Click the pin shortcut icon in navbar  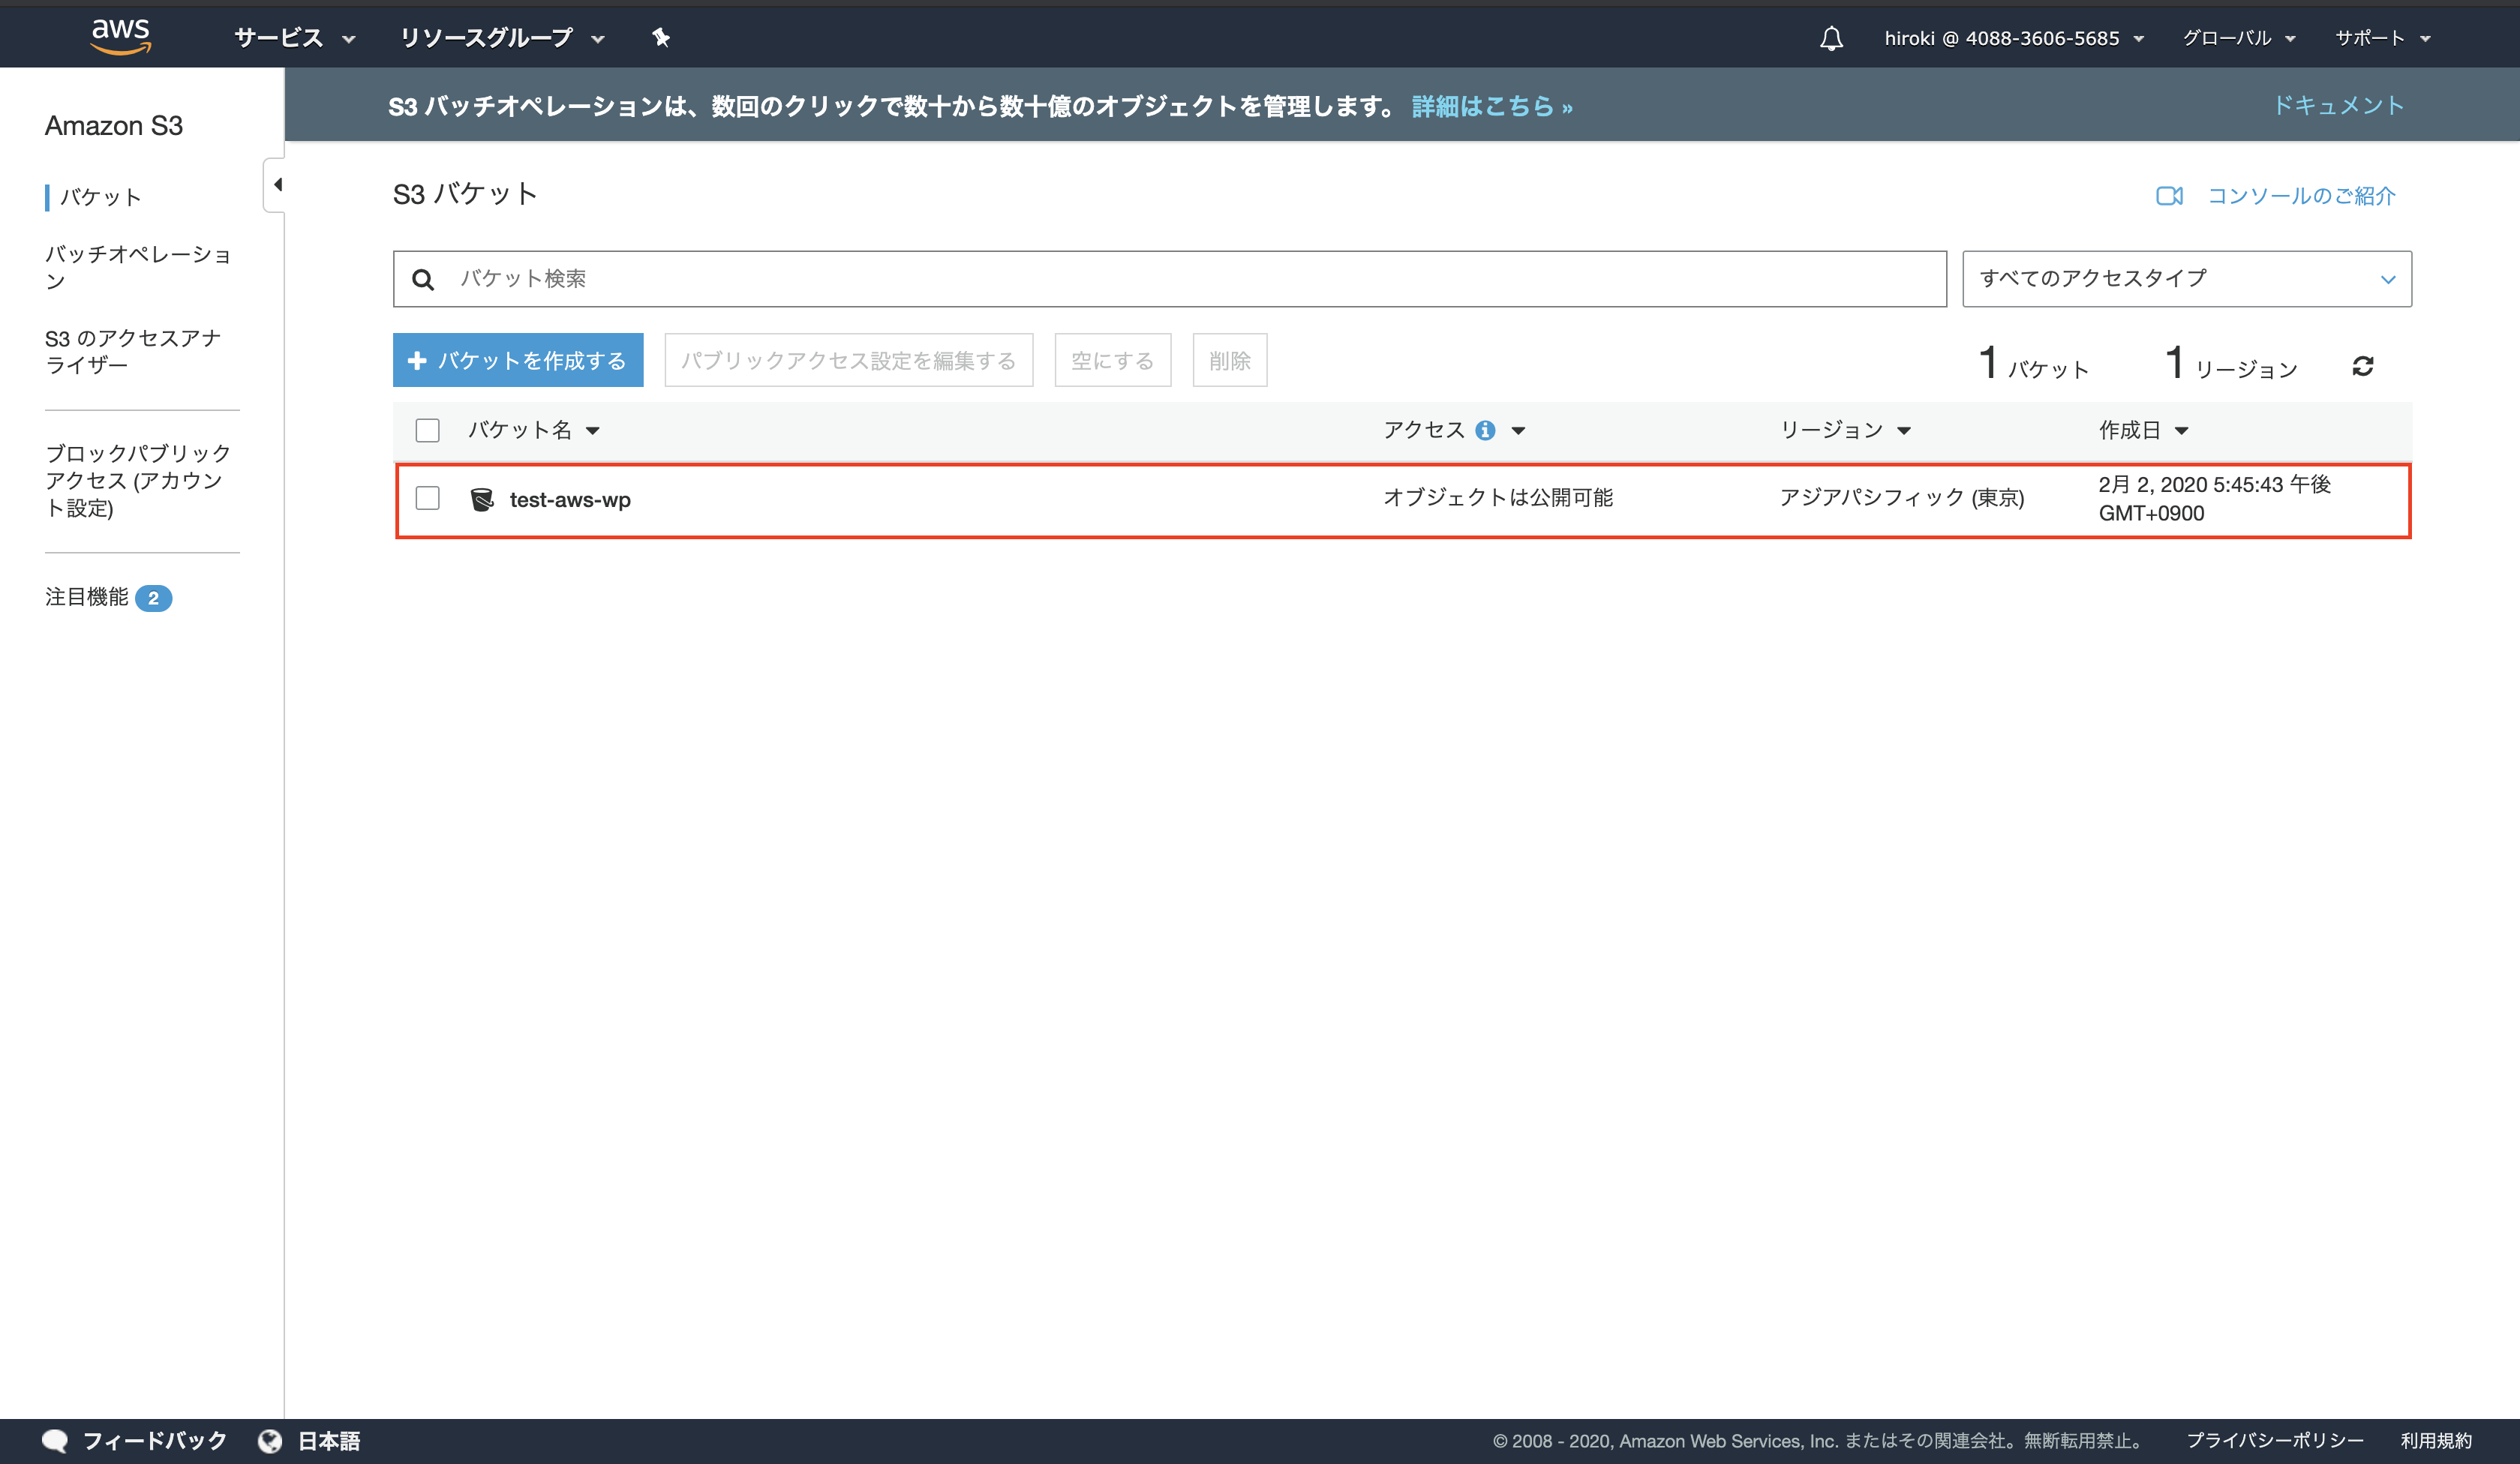[x=661, y=38]
